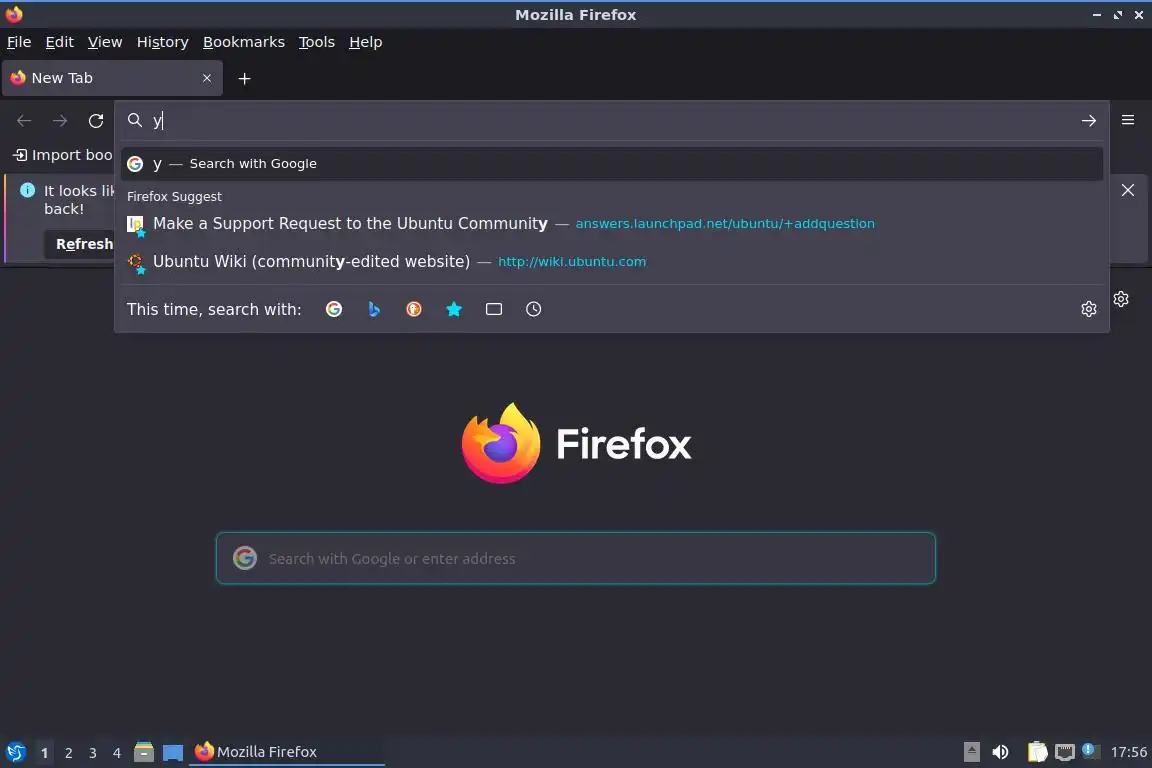Click the magnifier icon in the address bar

click(134, 121)
